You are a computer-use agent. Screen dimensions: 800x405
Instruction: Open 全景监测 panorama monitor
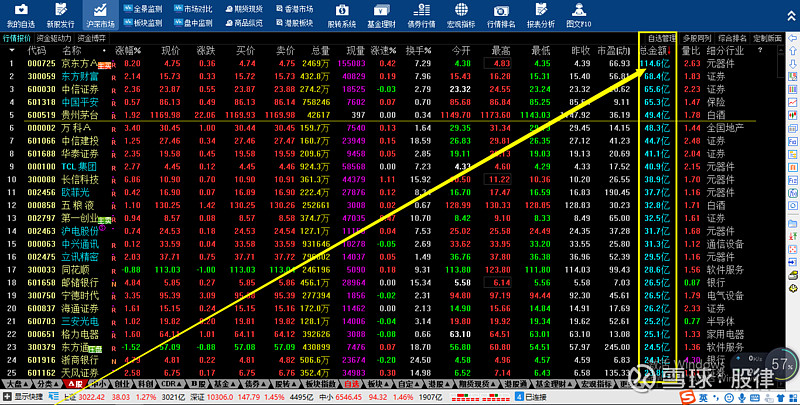point(143,9)
